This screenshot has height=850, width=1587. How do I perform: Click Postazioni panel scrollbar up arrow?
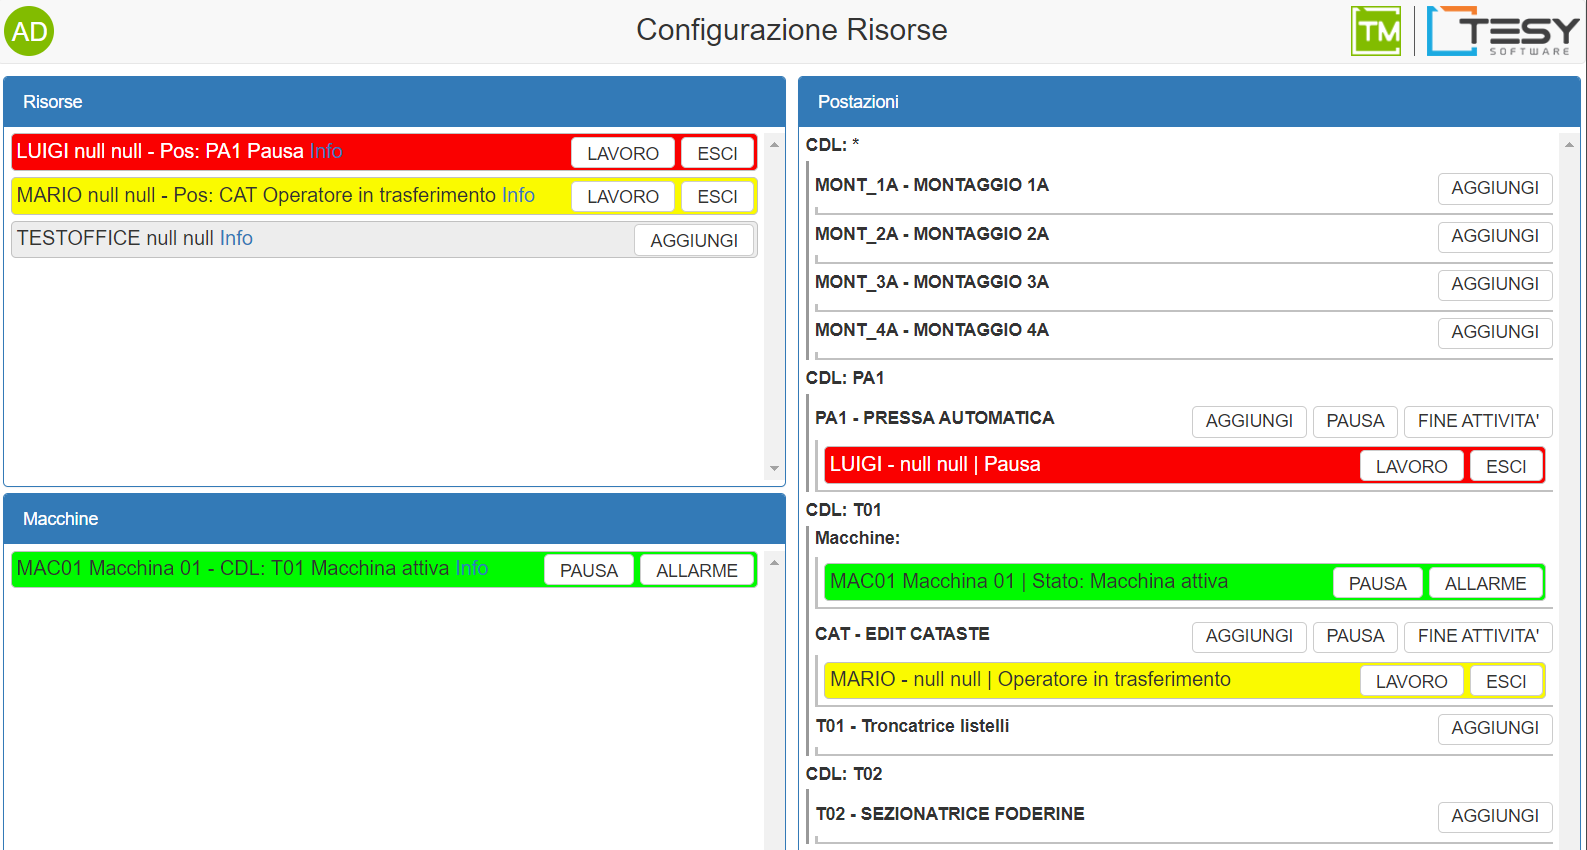tap(1569, 145)
